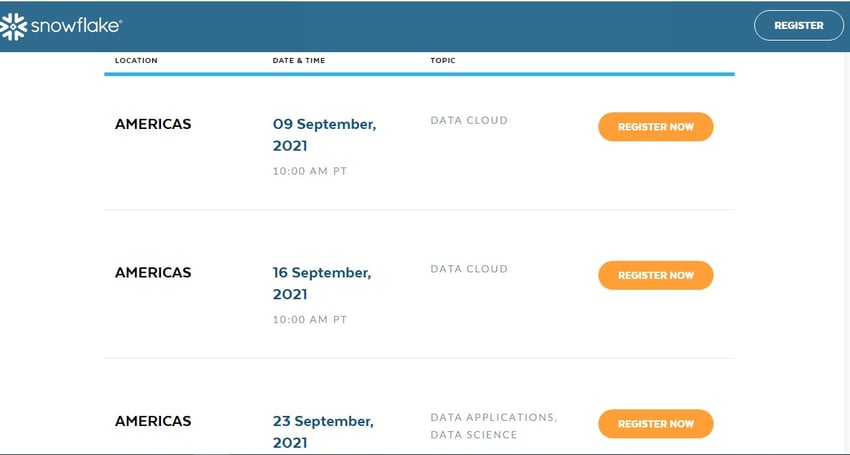The width and height of the screenshot is (850, 455).
Task: Click 10:00 AM PT under 16 September
Action: [310, 320]
